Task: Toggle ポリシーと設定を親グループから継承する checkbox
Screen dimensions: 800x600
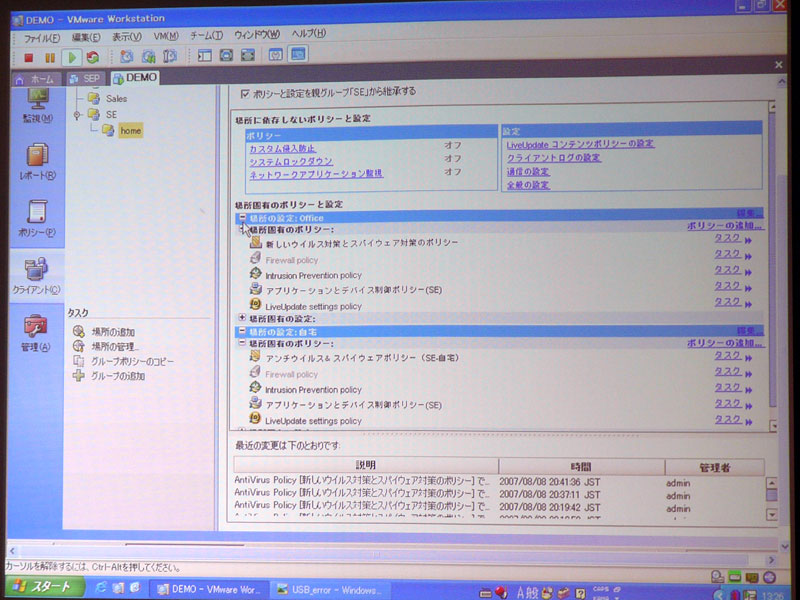Action: tap(245, 93)
